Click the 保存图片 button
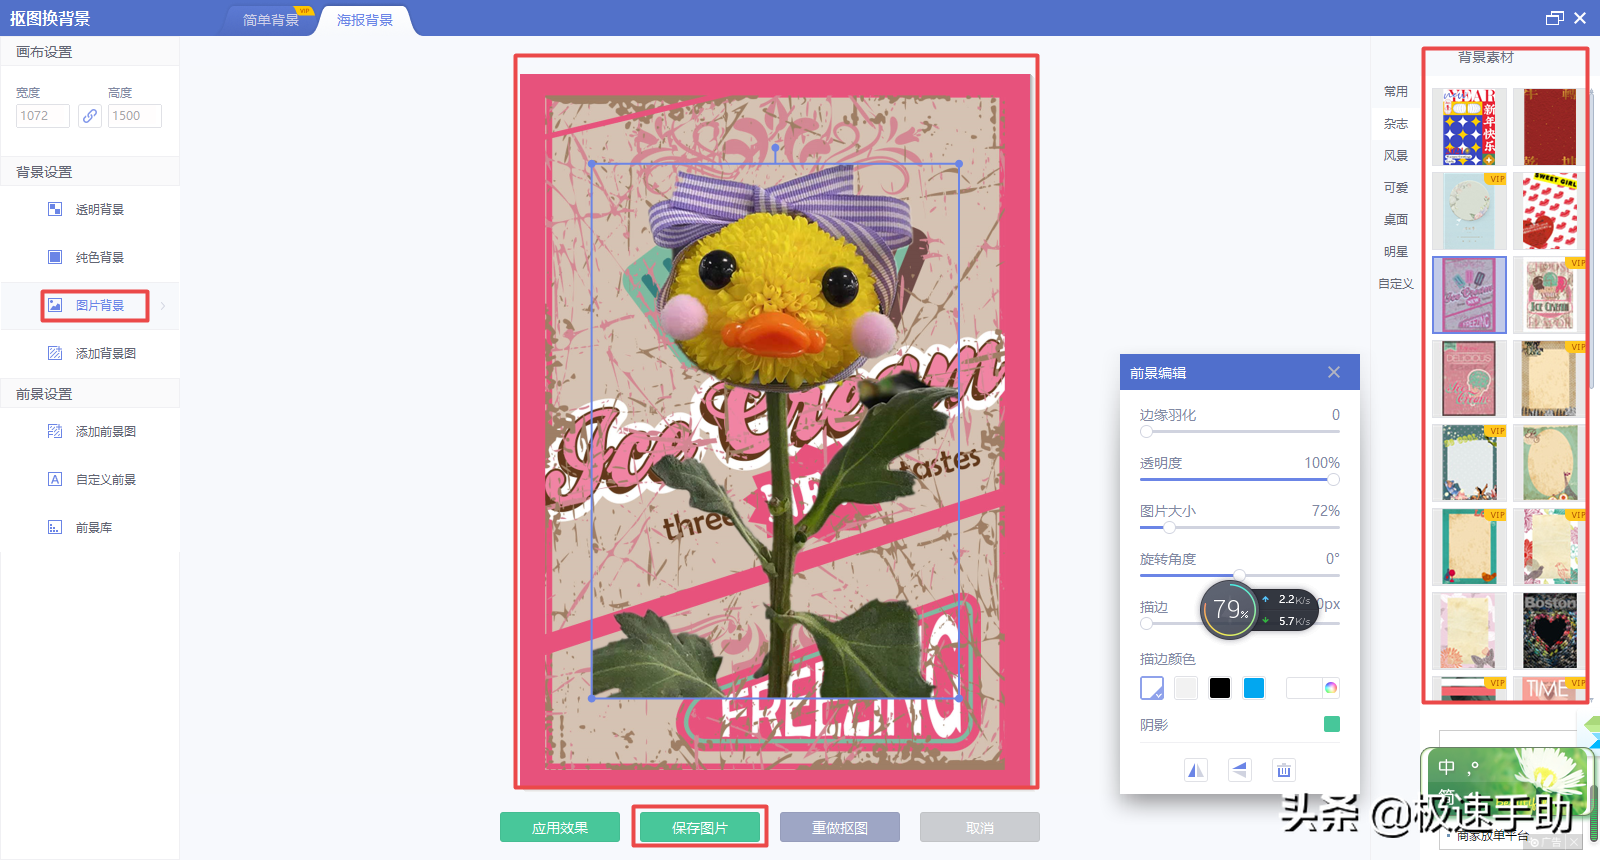 pos(700,828)
